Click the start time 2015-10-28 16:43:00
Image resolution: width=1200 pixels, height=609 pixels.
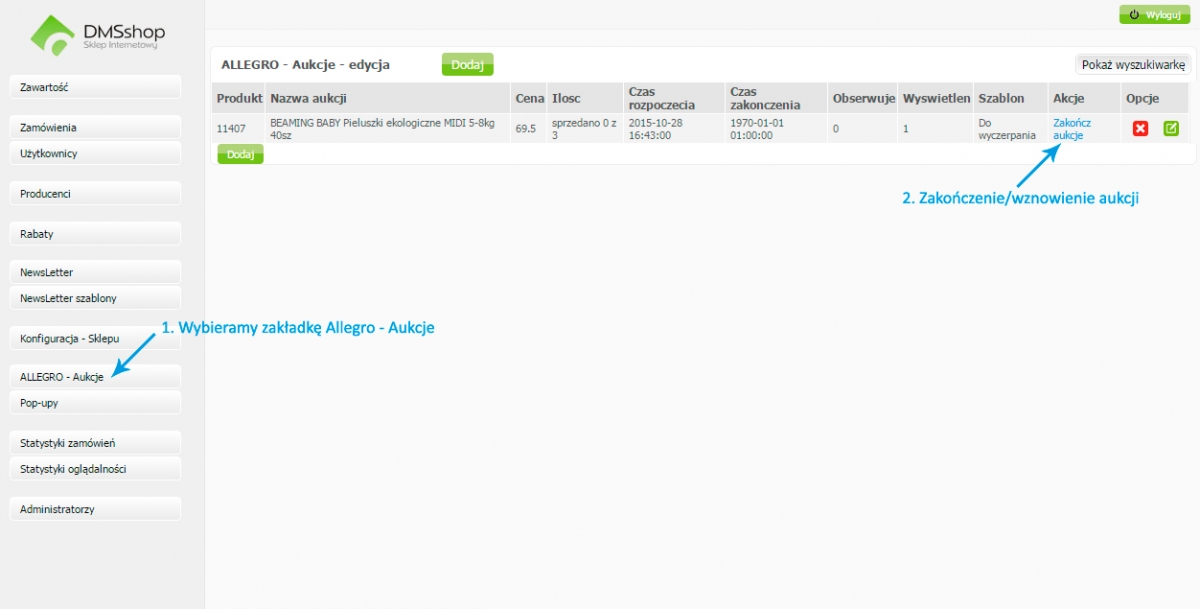pos(655,129)
